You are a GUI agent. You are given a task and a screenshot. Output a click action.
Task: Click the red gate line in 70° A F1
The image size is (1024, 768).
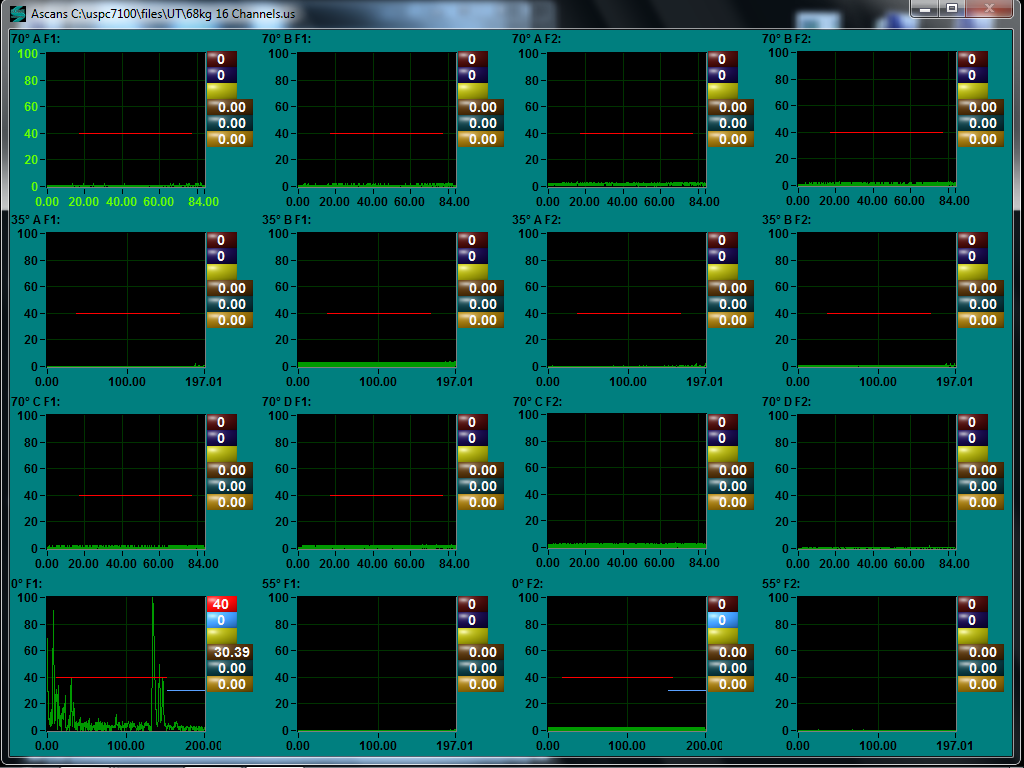click(x=135, y=133)
